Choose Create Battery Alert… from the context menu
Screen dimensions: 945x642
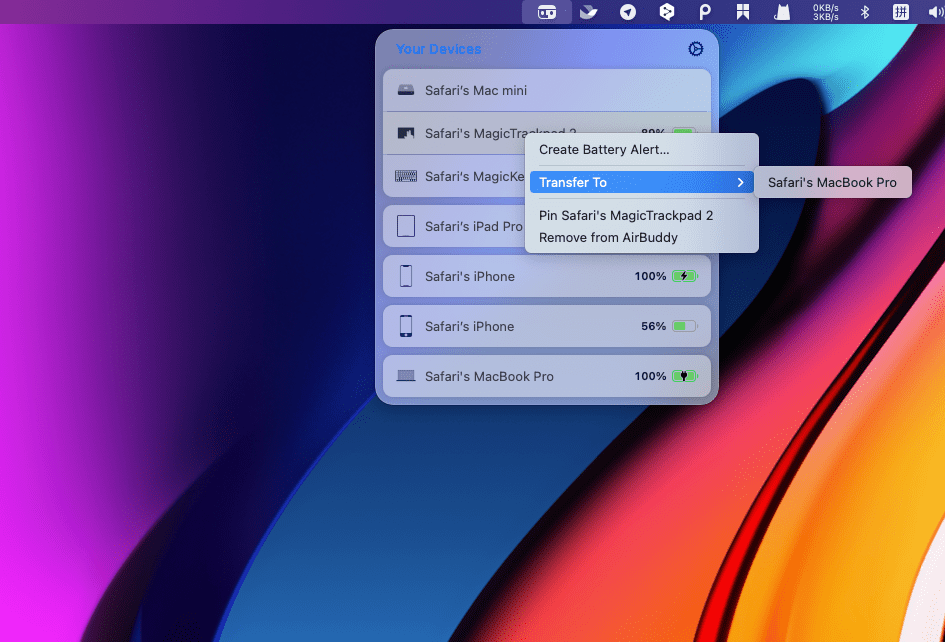click(604, 150)
